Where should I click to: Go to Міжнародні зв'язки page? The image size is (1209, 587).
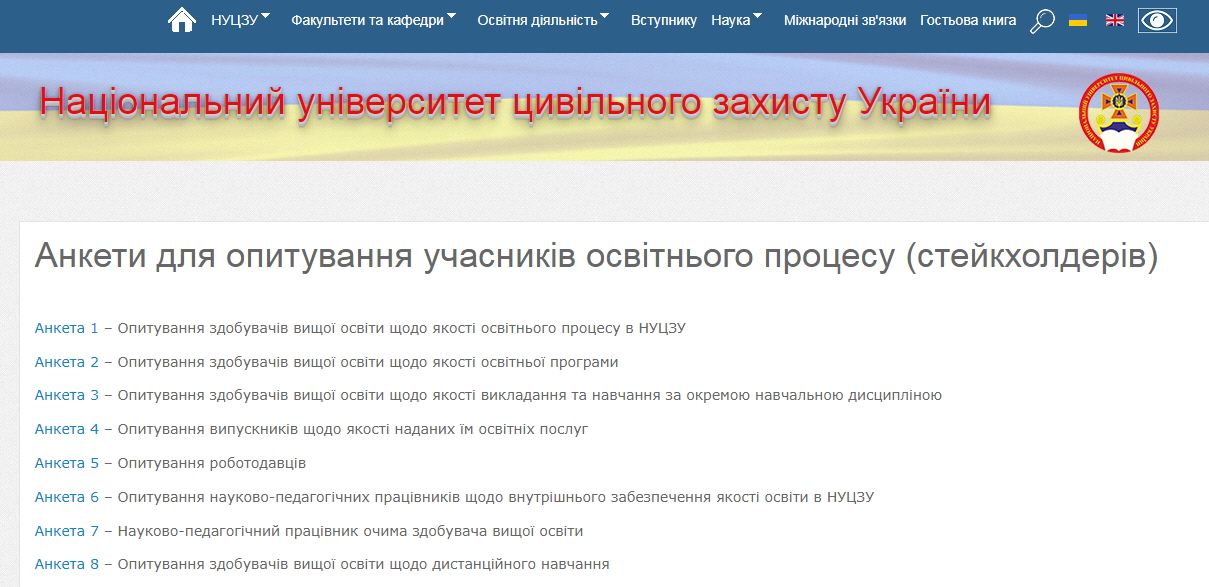(x=844, y=20)
